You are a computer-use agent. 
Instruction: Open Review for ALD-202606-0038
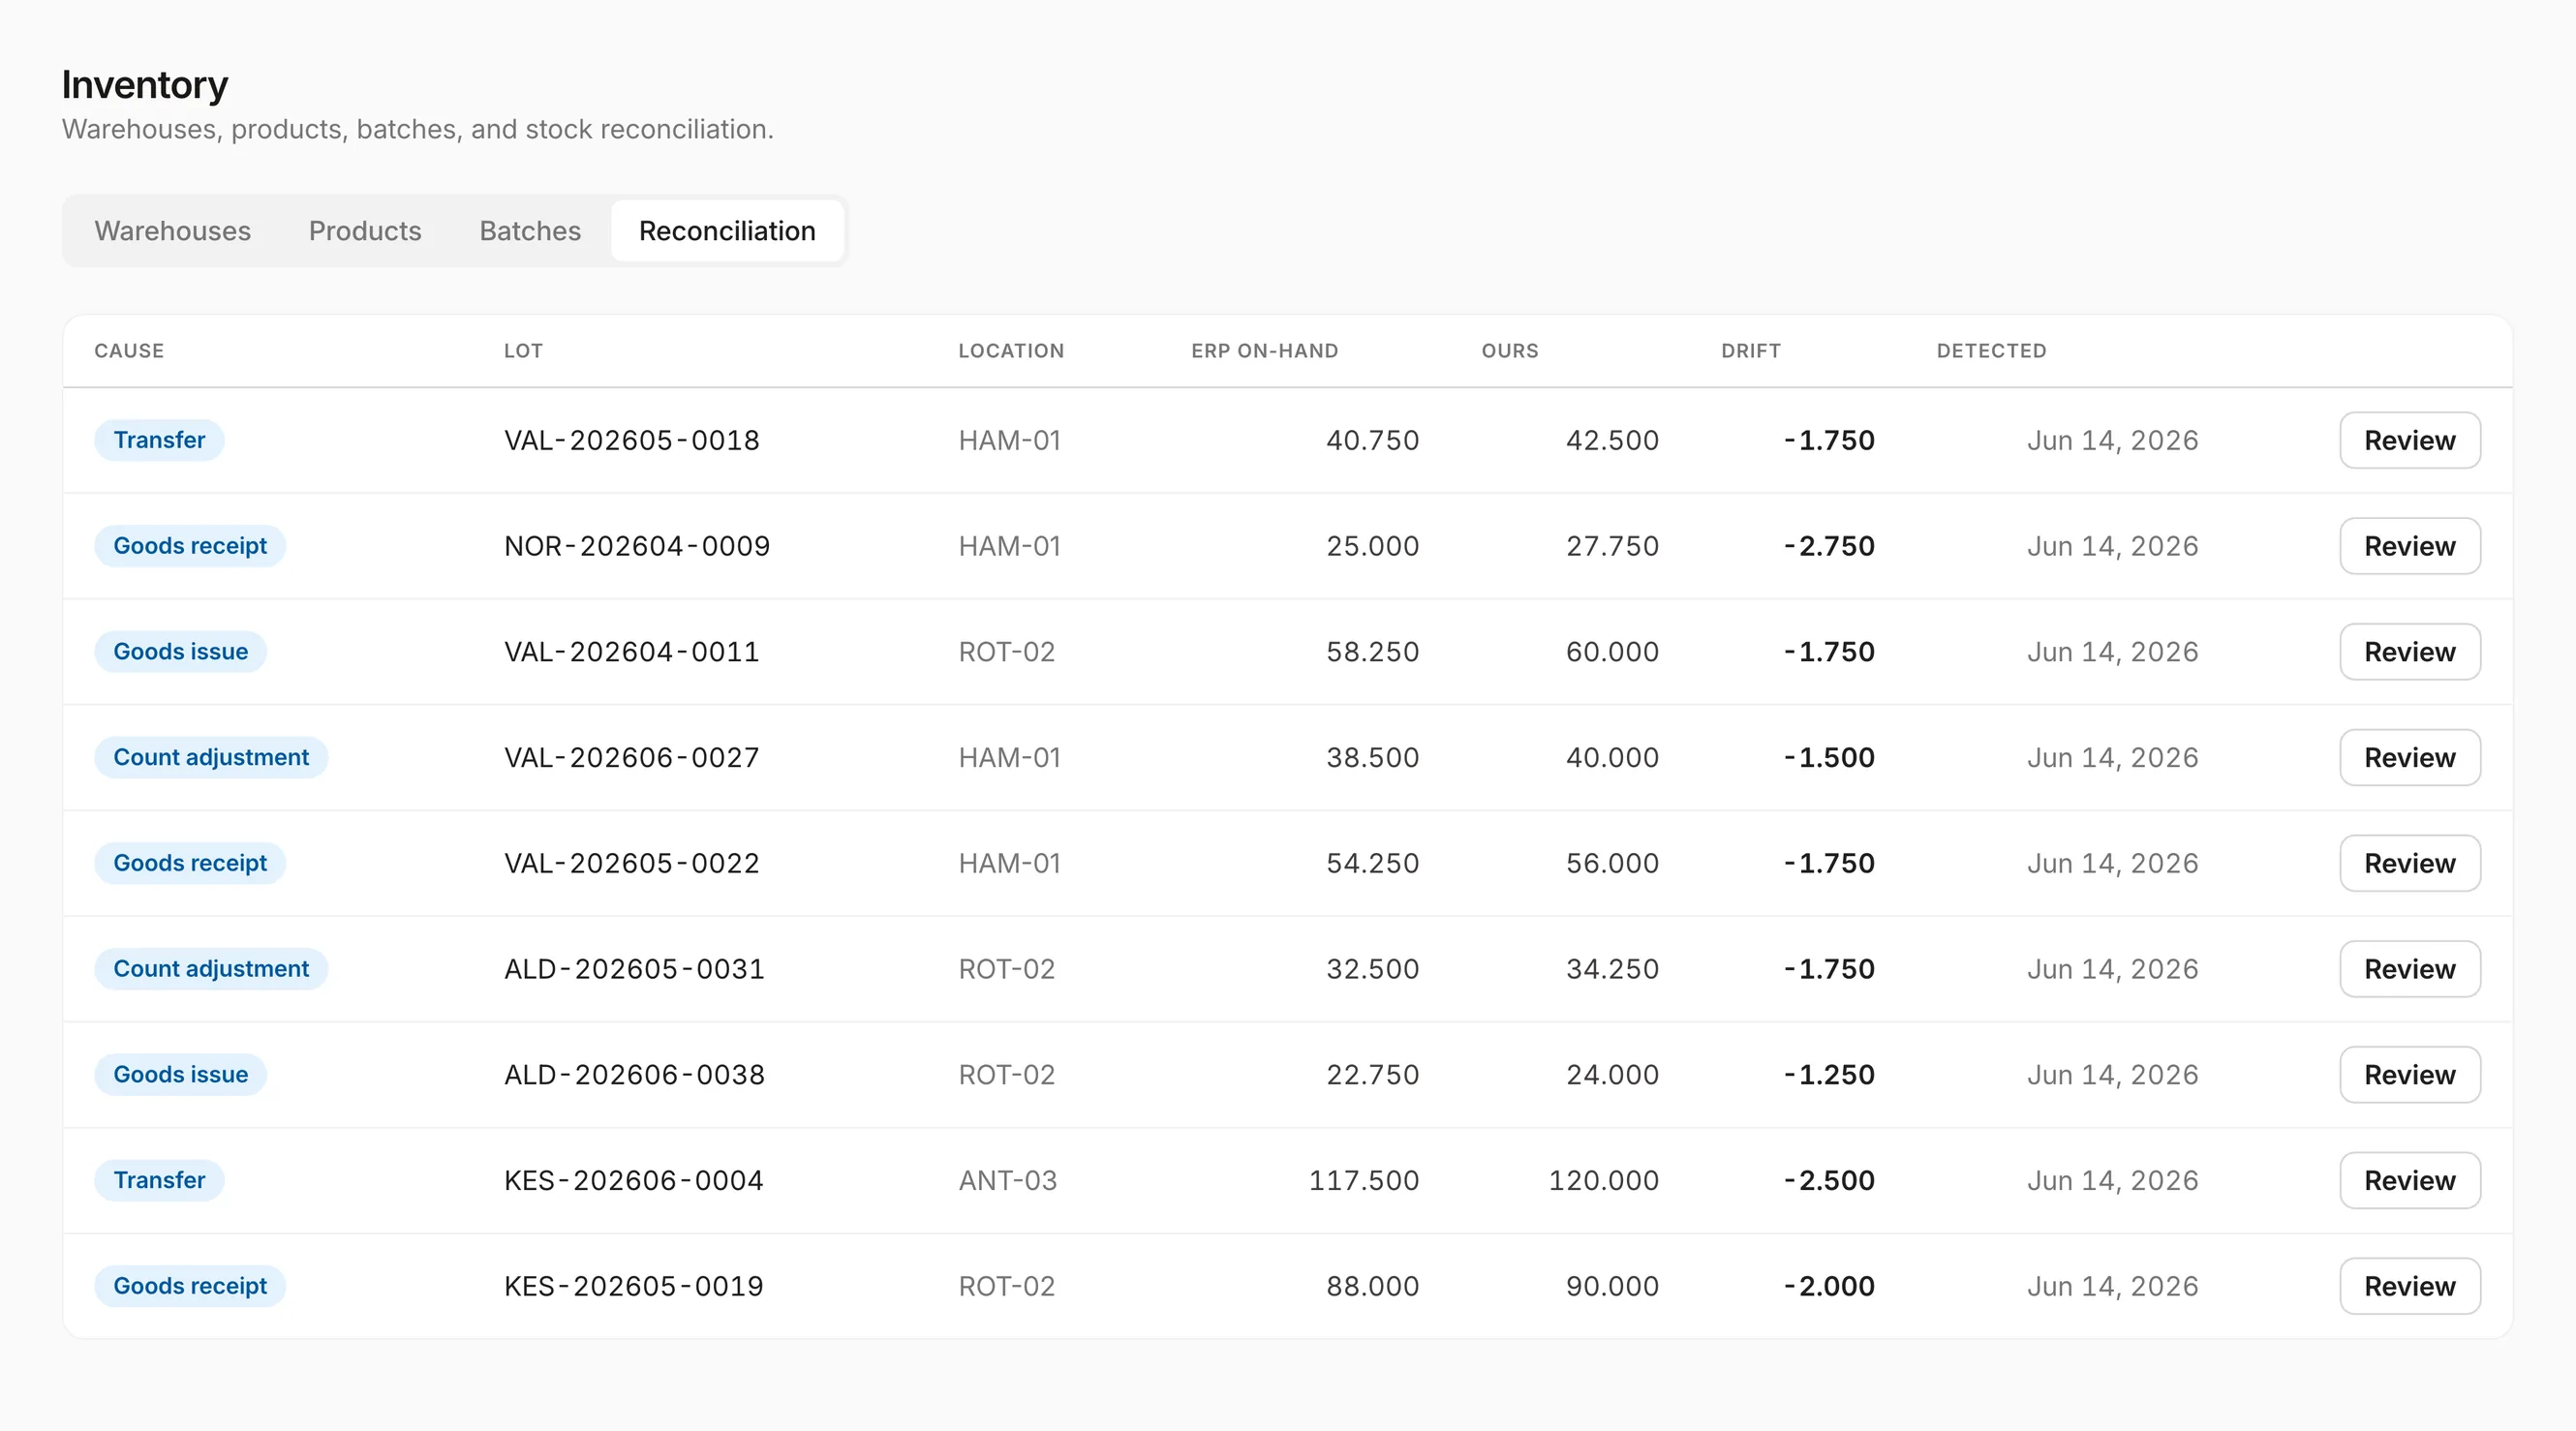(x=2410, y=1075)
